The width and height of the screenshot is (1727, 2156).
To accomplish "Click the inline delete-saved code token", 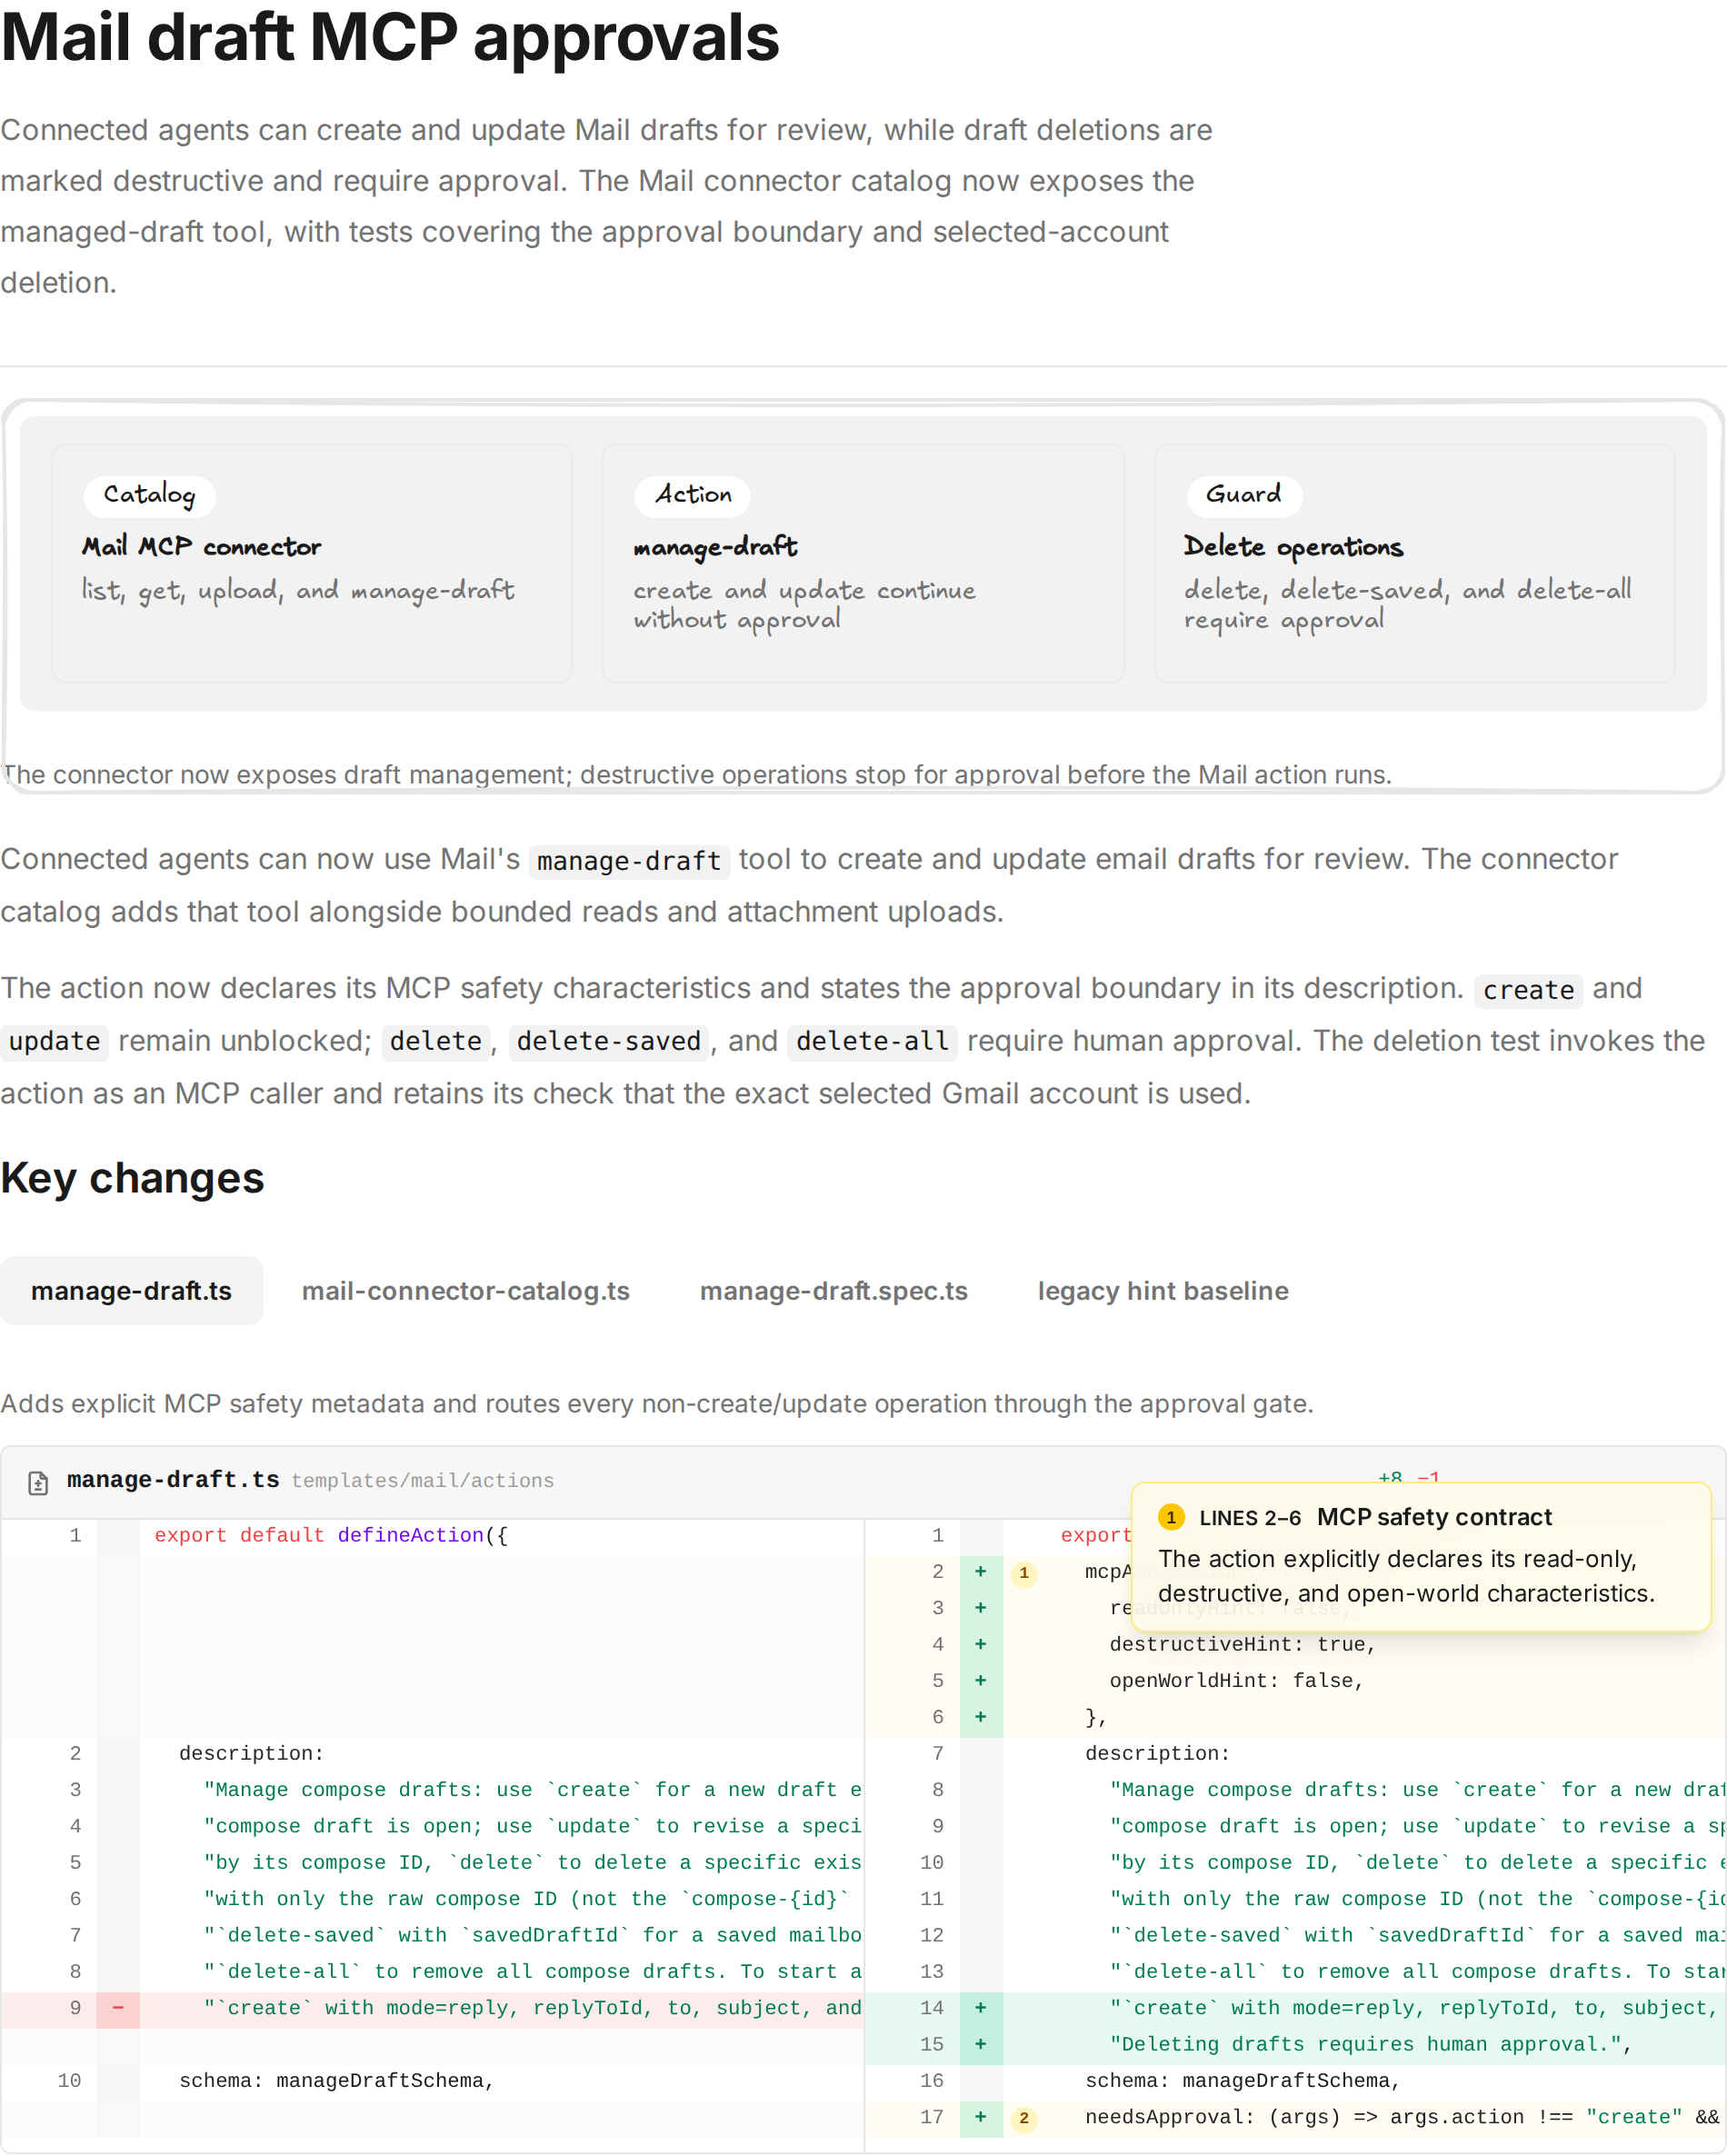I will (609, 1042).
